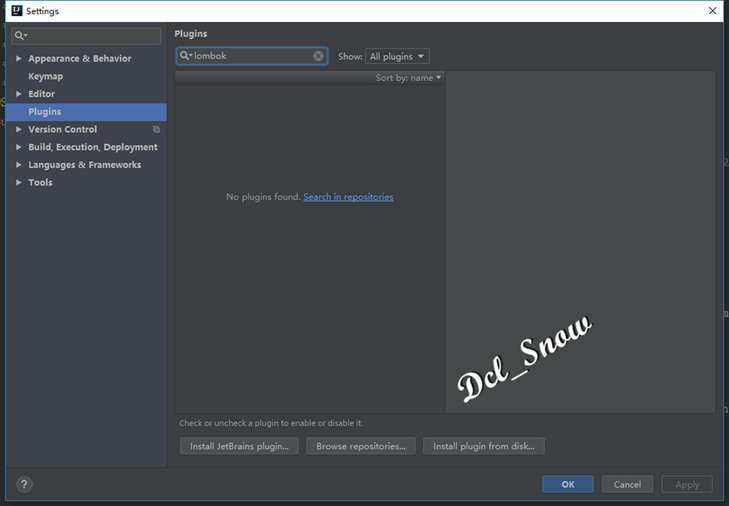Expand the Editor tree node
Viewport: 729px width, 506px height.
tap(19, 93)
